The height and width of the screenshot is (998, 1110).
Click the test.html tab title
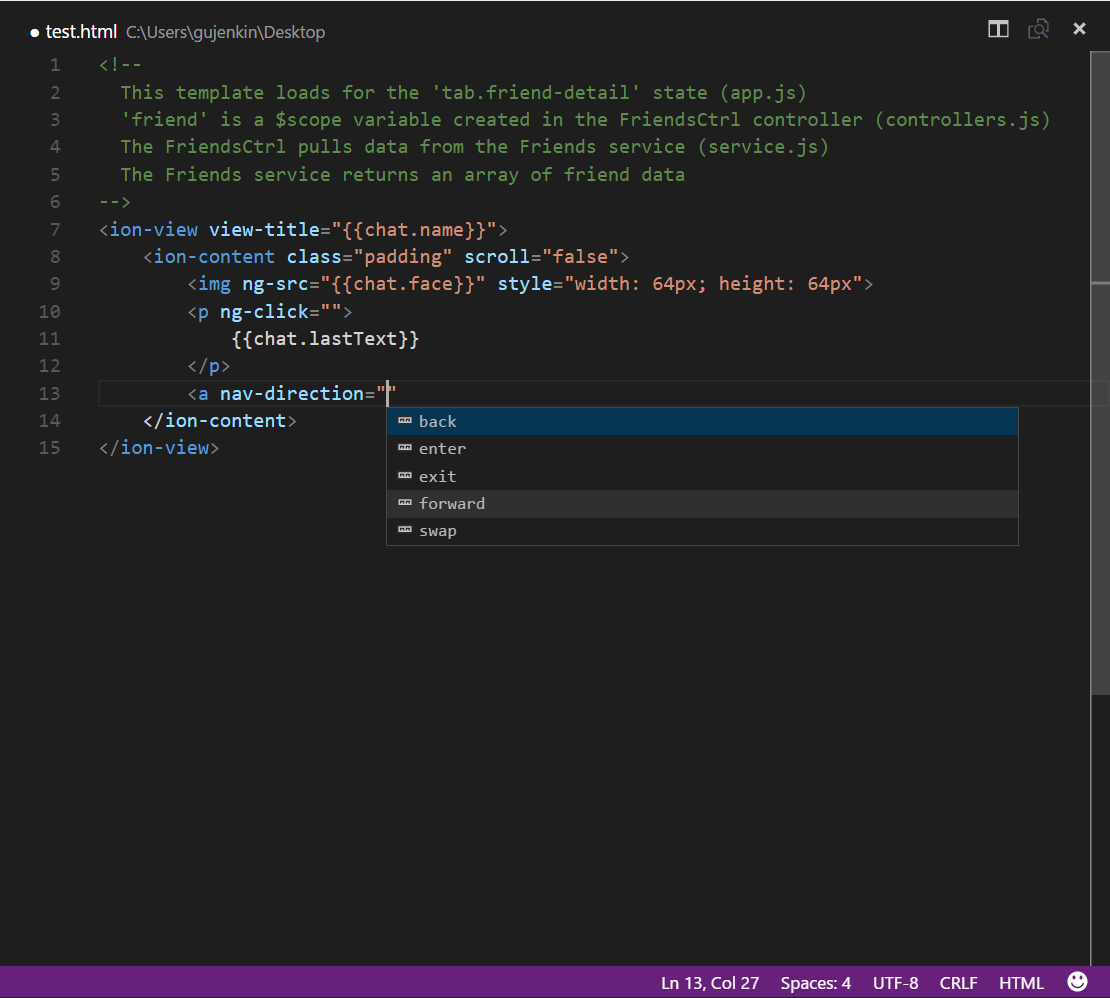click(81, 32)
